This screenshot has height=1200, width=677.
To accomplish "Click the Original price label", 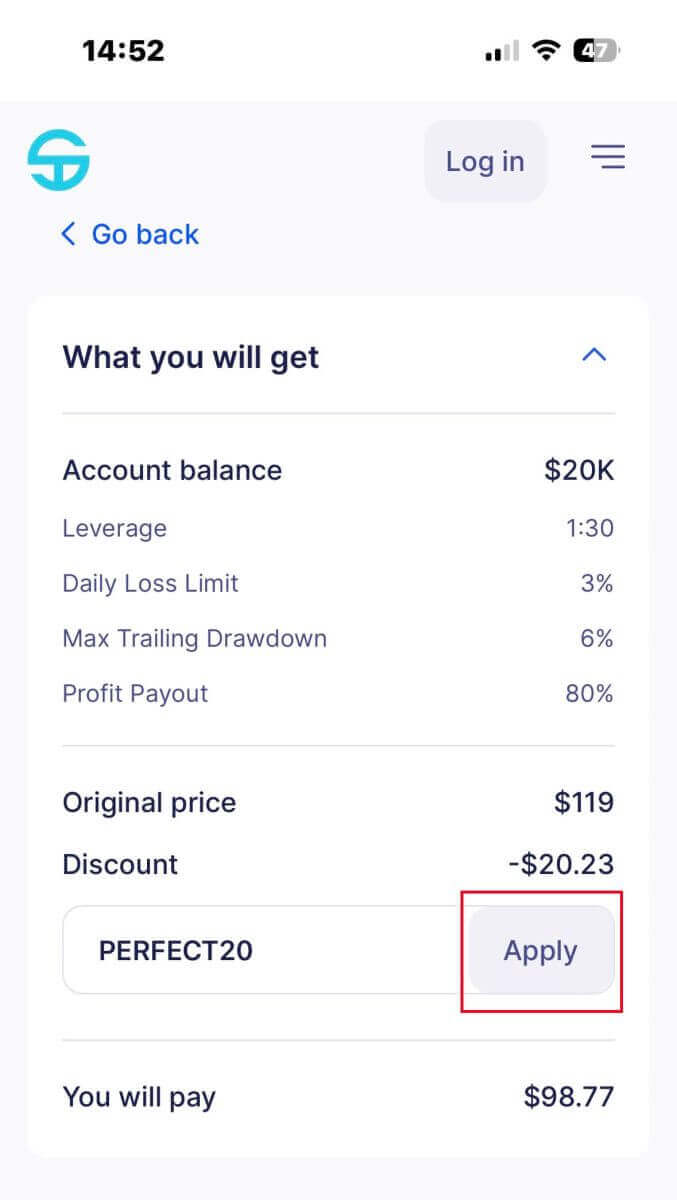I will point(149,802).
